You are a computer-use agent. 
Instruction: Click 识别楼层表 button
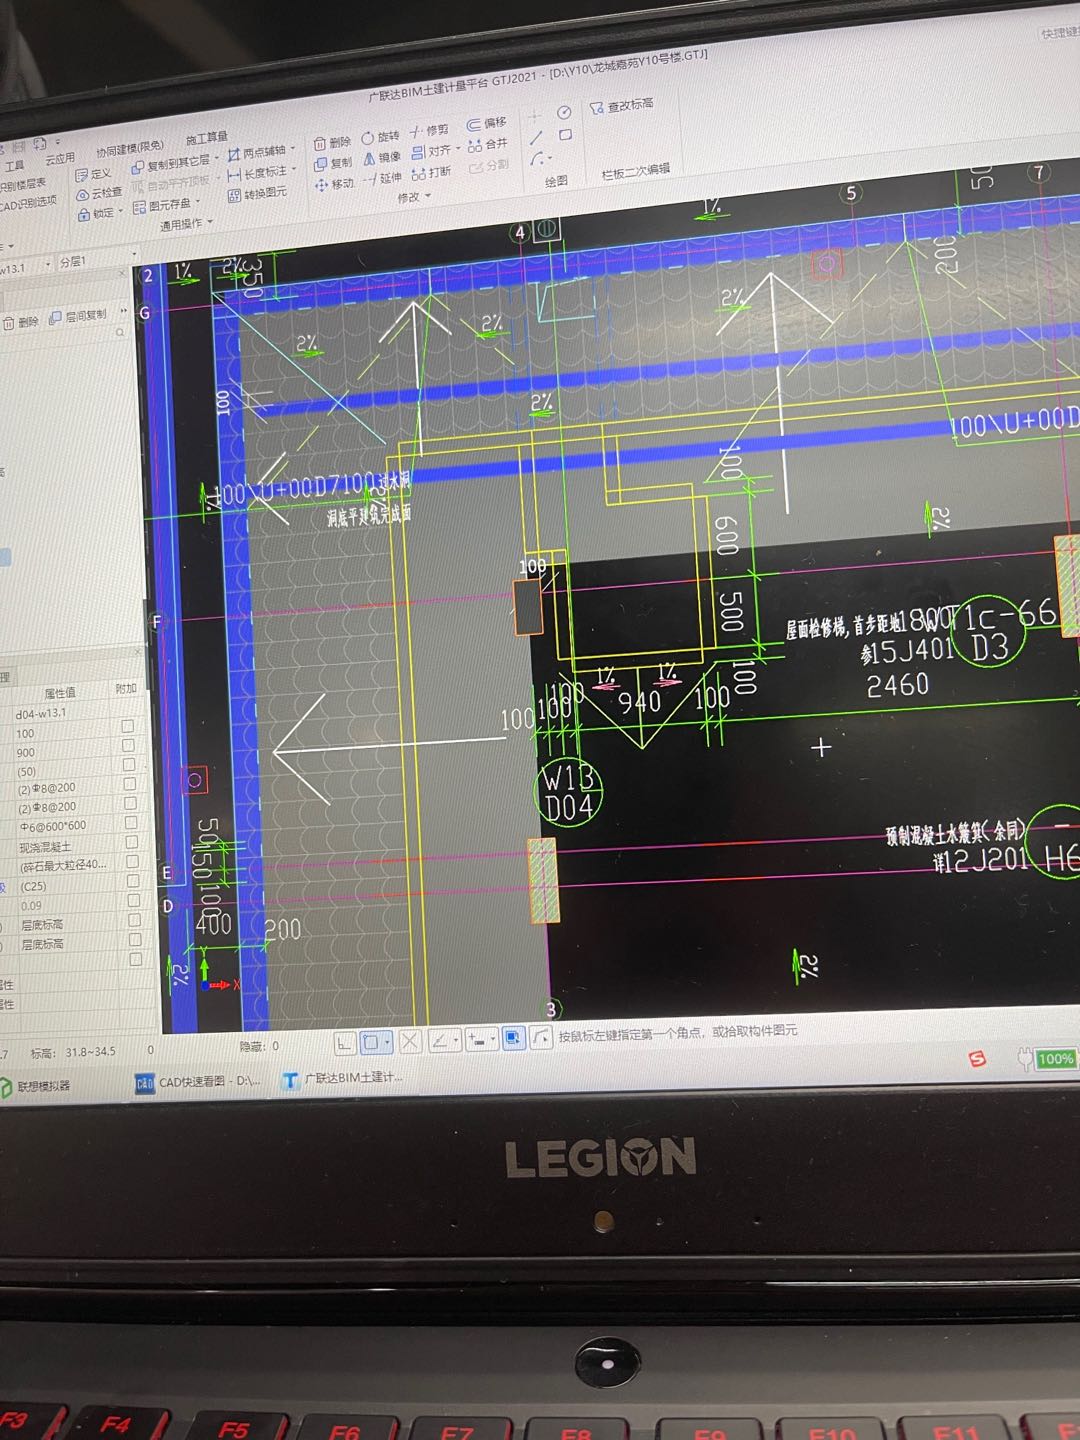(x=22, y=184)
